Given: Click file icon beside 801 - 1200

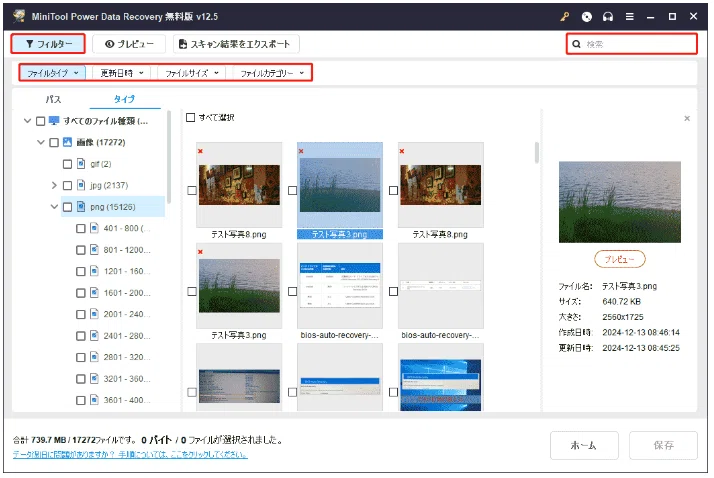Looking at the screenshot, I should (94, 249).
